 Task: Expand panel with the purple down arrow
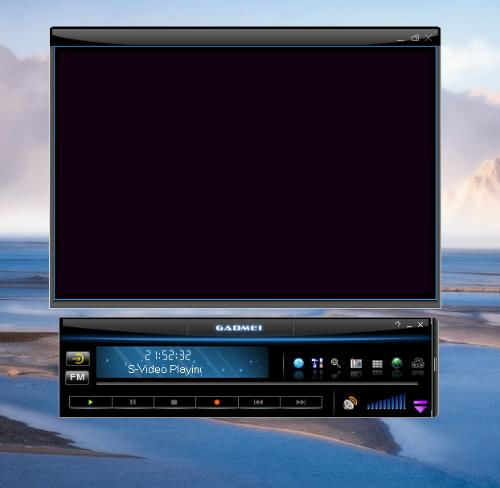tap(421, 406)
